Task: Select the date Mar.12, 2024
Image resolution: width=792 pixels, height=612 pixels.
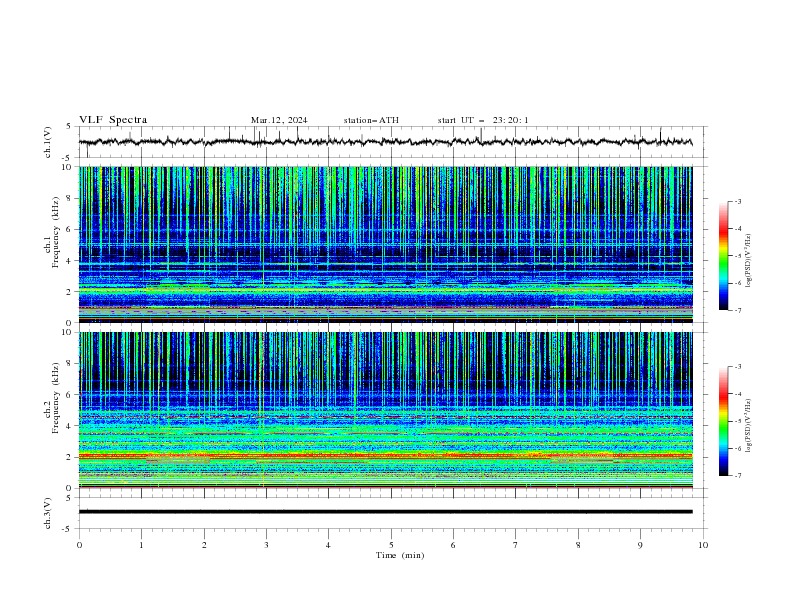Action: [279, 120]
